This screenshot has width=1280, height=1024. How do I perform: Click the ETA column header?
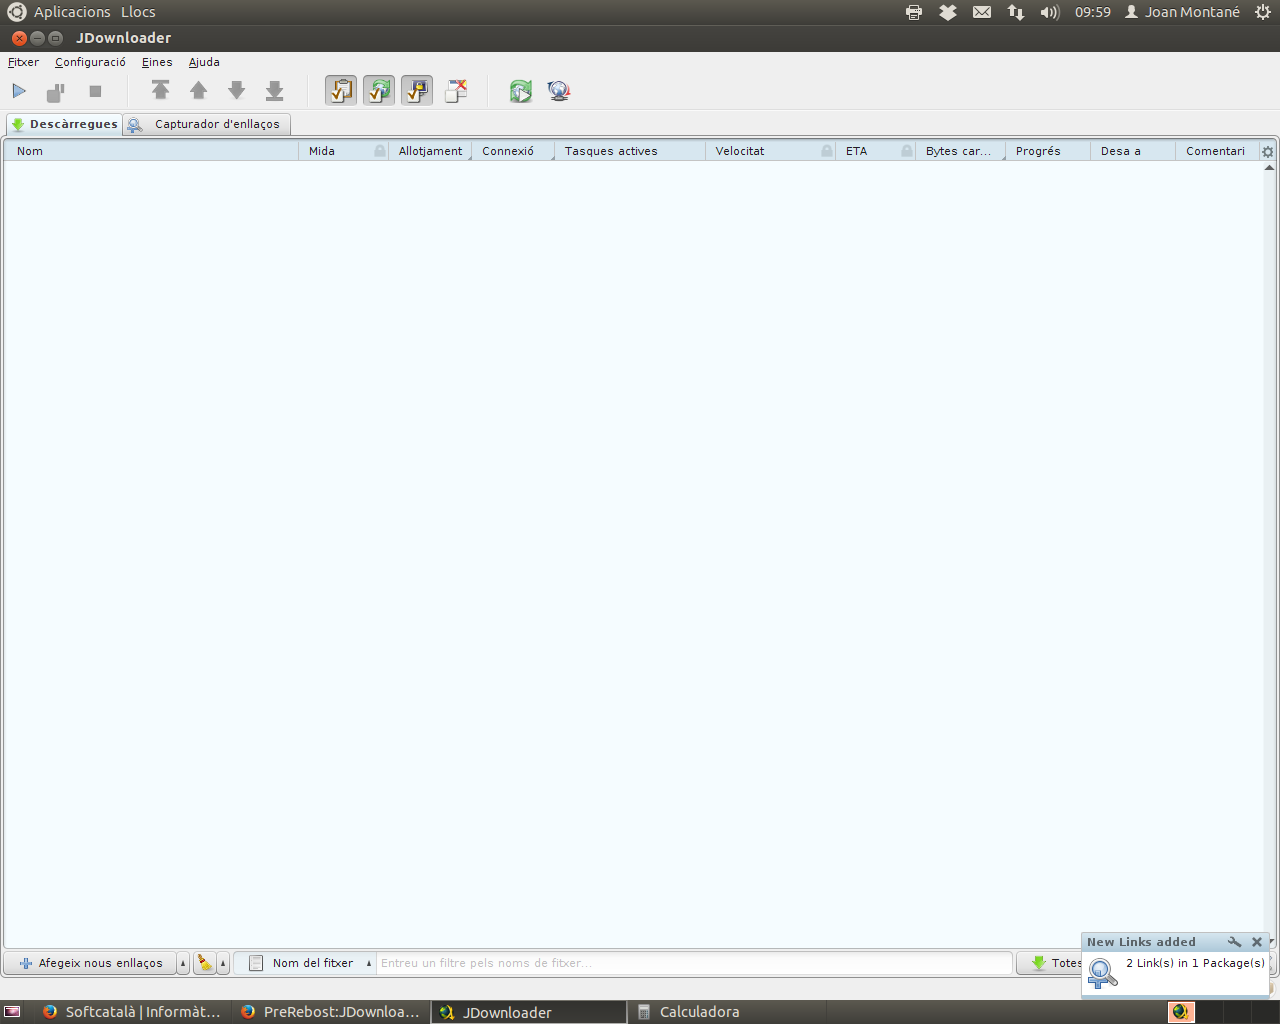click(x=875, y=151)
